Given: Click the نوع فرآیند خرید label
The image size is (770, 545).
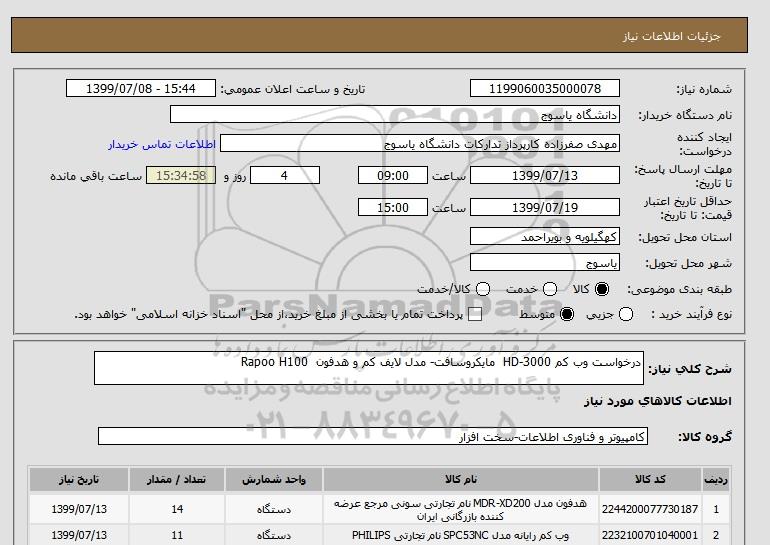Looking at the screenshot, I should (x=691, y=314).
